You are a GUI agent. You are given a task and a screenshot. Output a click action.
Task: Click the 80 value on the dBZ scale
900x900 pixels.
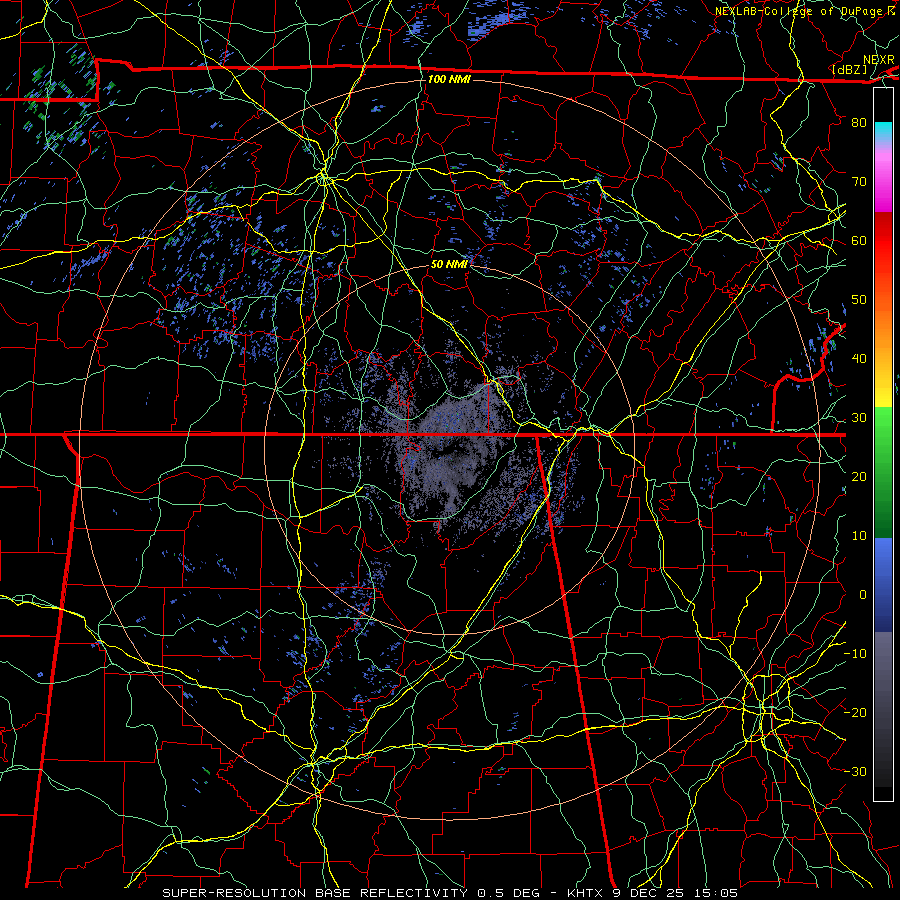click(859, 122)
